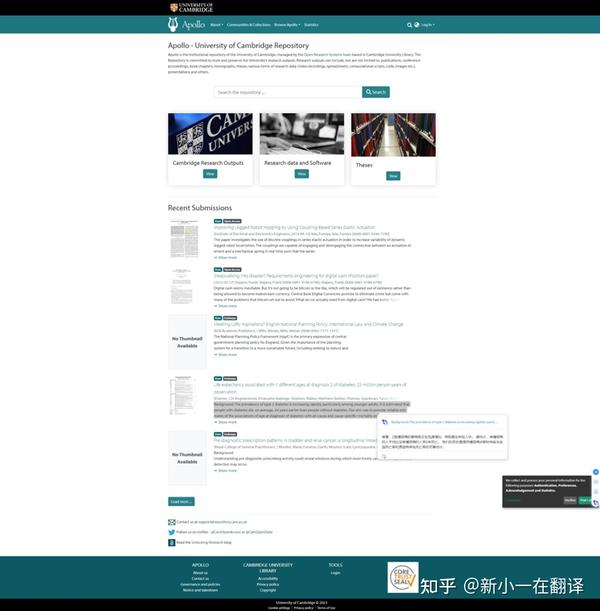The height and width of the screenshot is (611, 600).
Task: View Research data and Software collection
Action: [302, 174]
